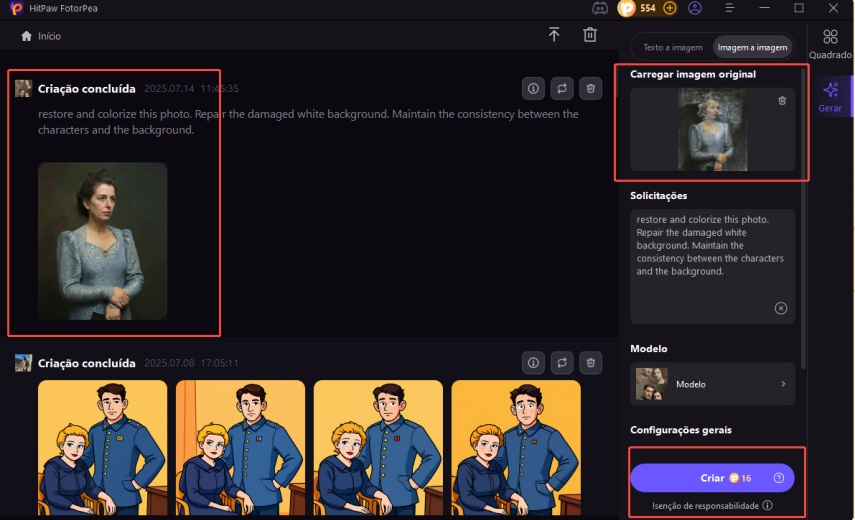Open the restored portrait thumbnail
The height and width of the screenshot is (520, 855).
(x=102, y=241)
